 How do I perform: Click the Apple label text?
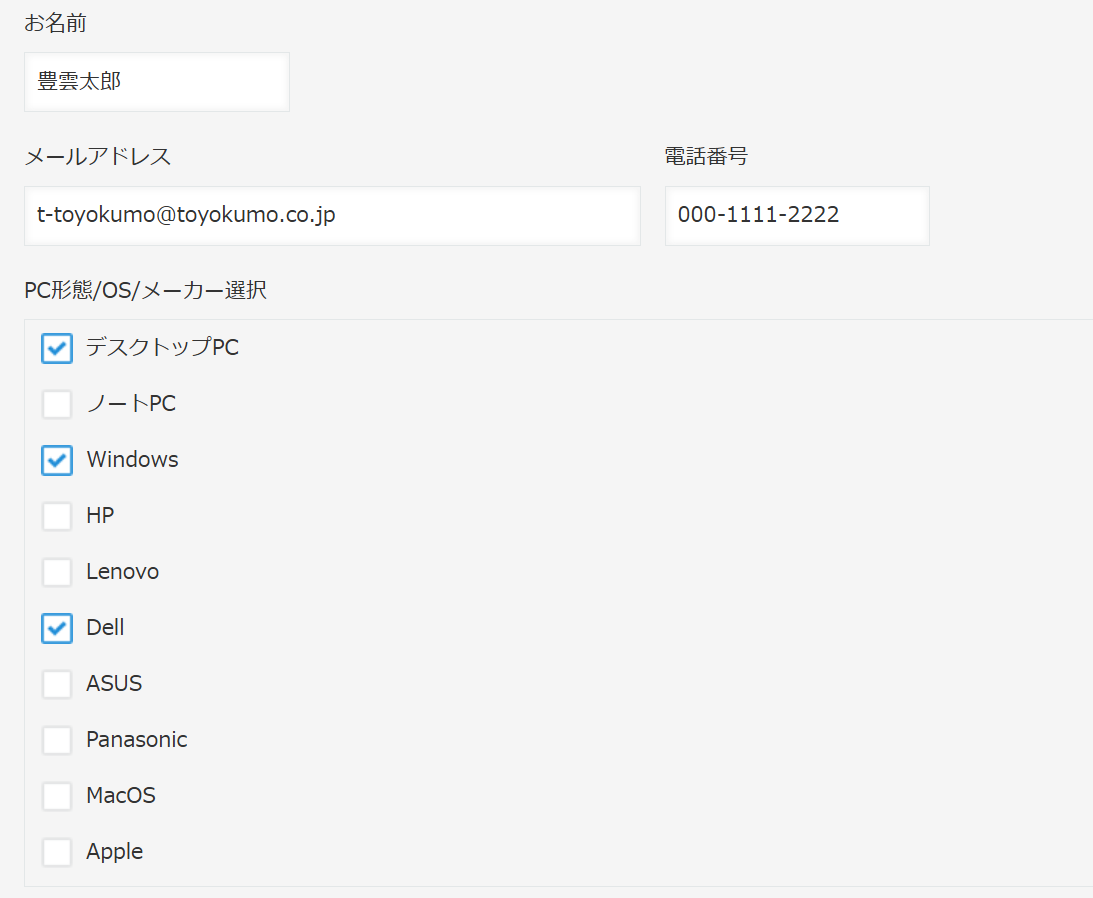(114, 852)
